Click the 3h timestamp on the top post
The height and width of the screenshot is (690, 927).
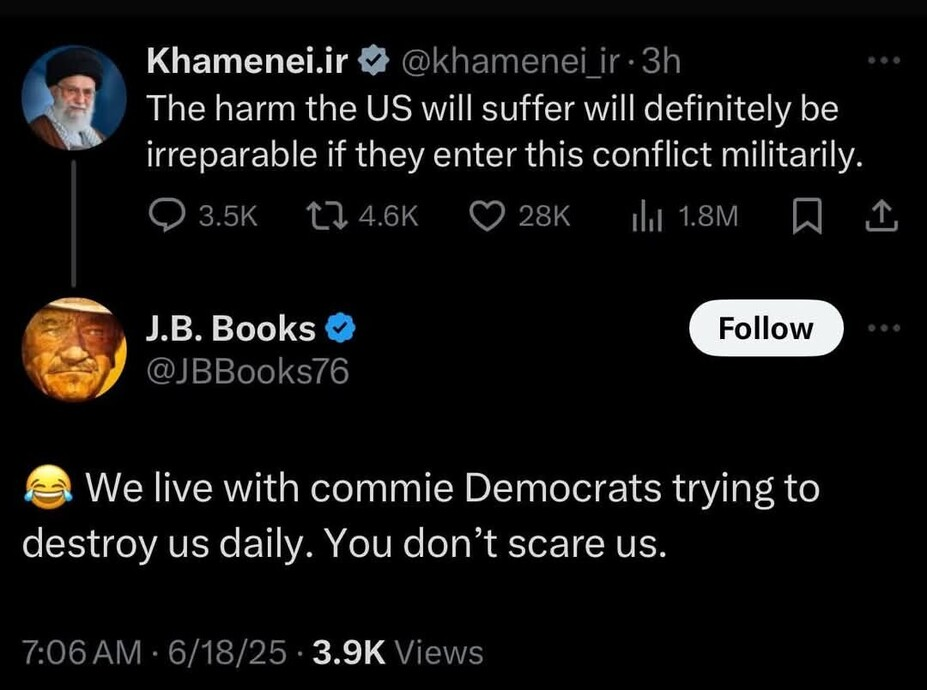pos(661,62)
